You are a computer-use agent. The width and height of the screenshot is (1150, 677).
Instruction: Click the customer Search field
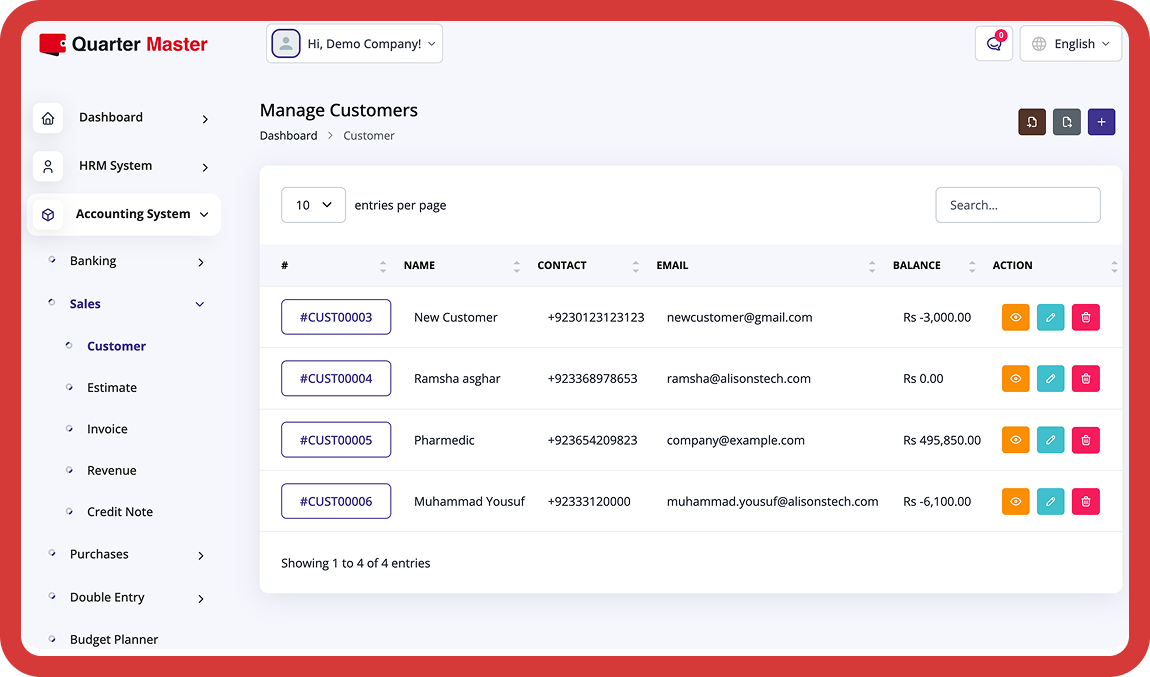[1017, 205]
